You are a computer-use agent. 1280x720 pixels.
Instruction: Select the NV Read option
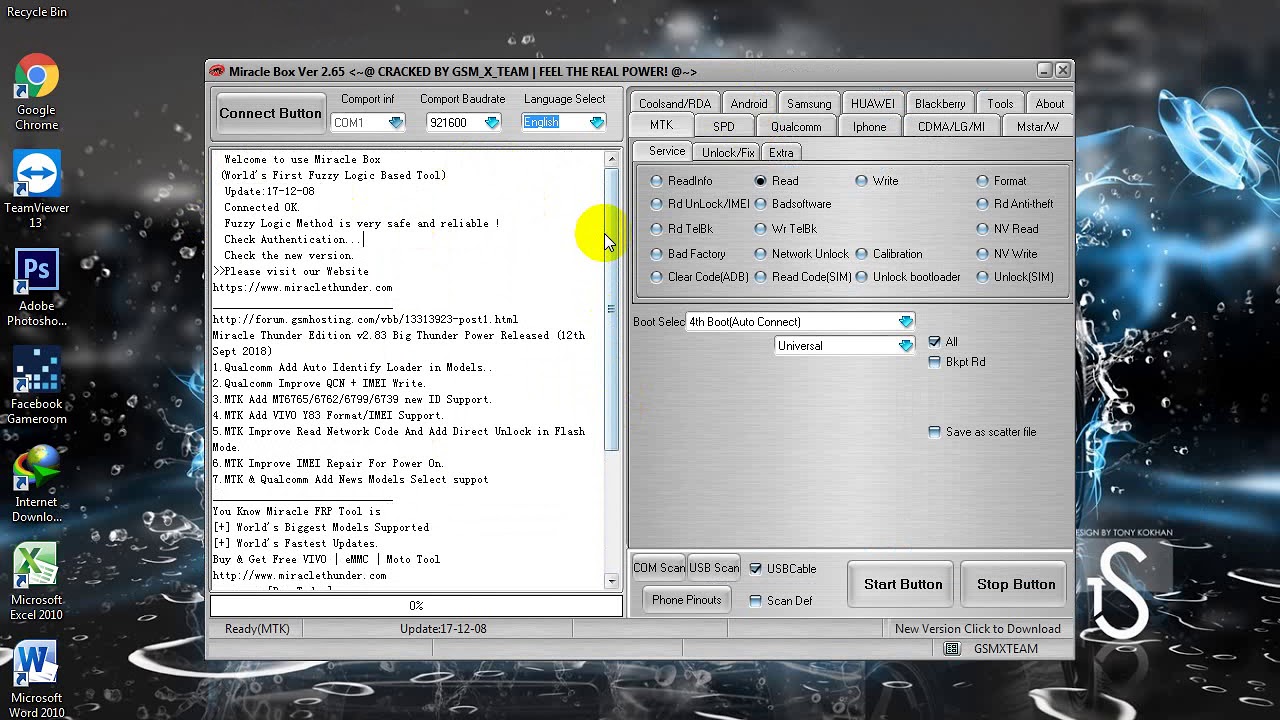click(x=1008, y=229)
